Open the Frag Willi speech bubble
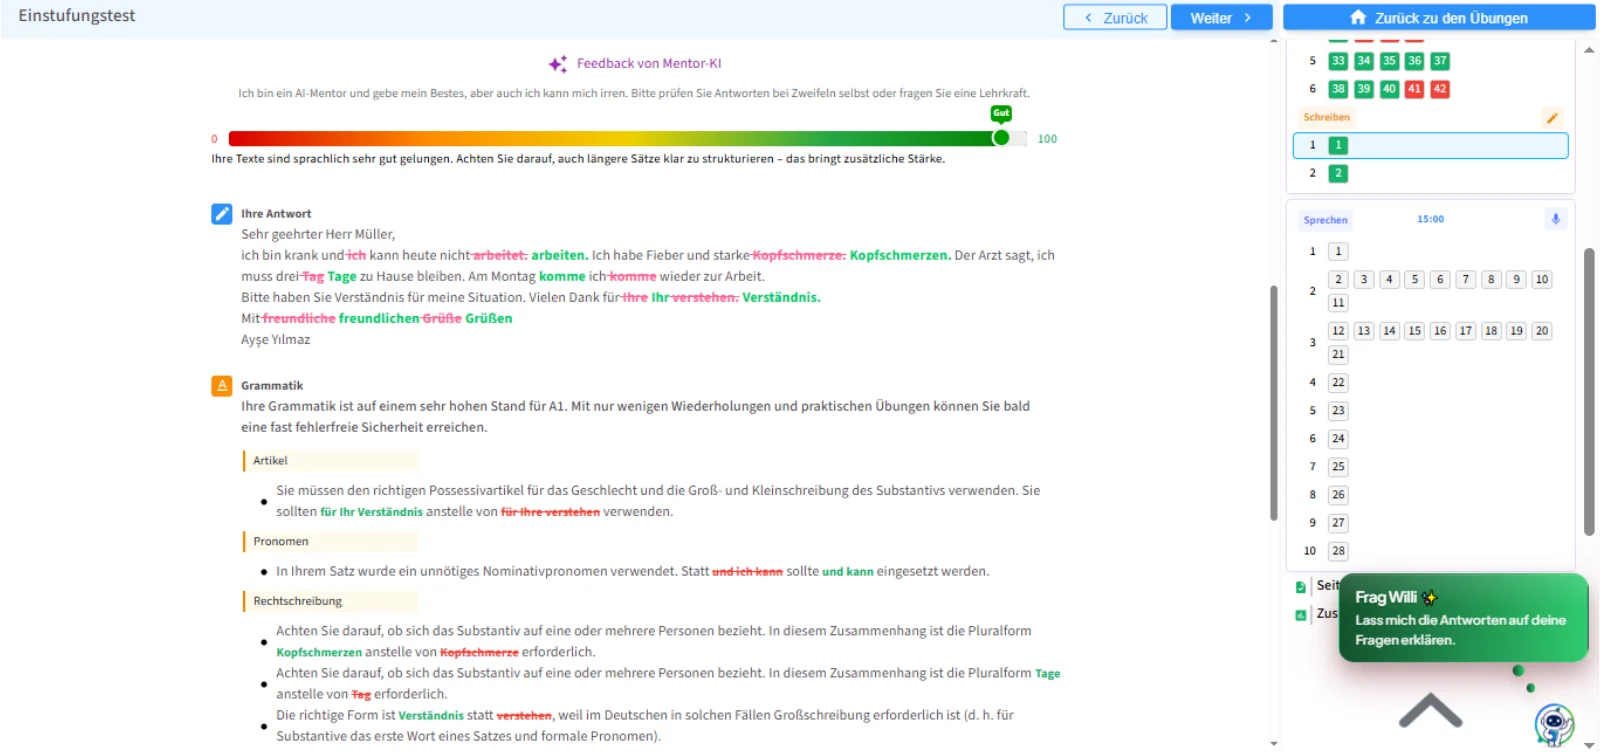 tap(1463, 618)
